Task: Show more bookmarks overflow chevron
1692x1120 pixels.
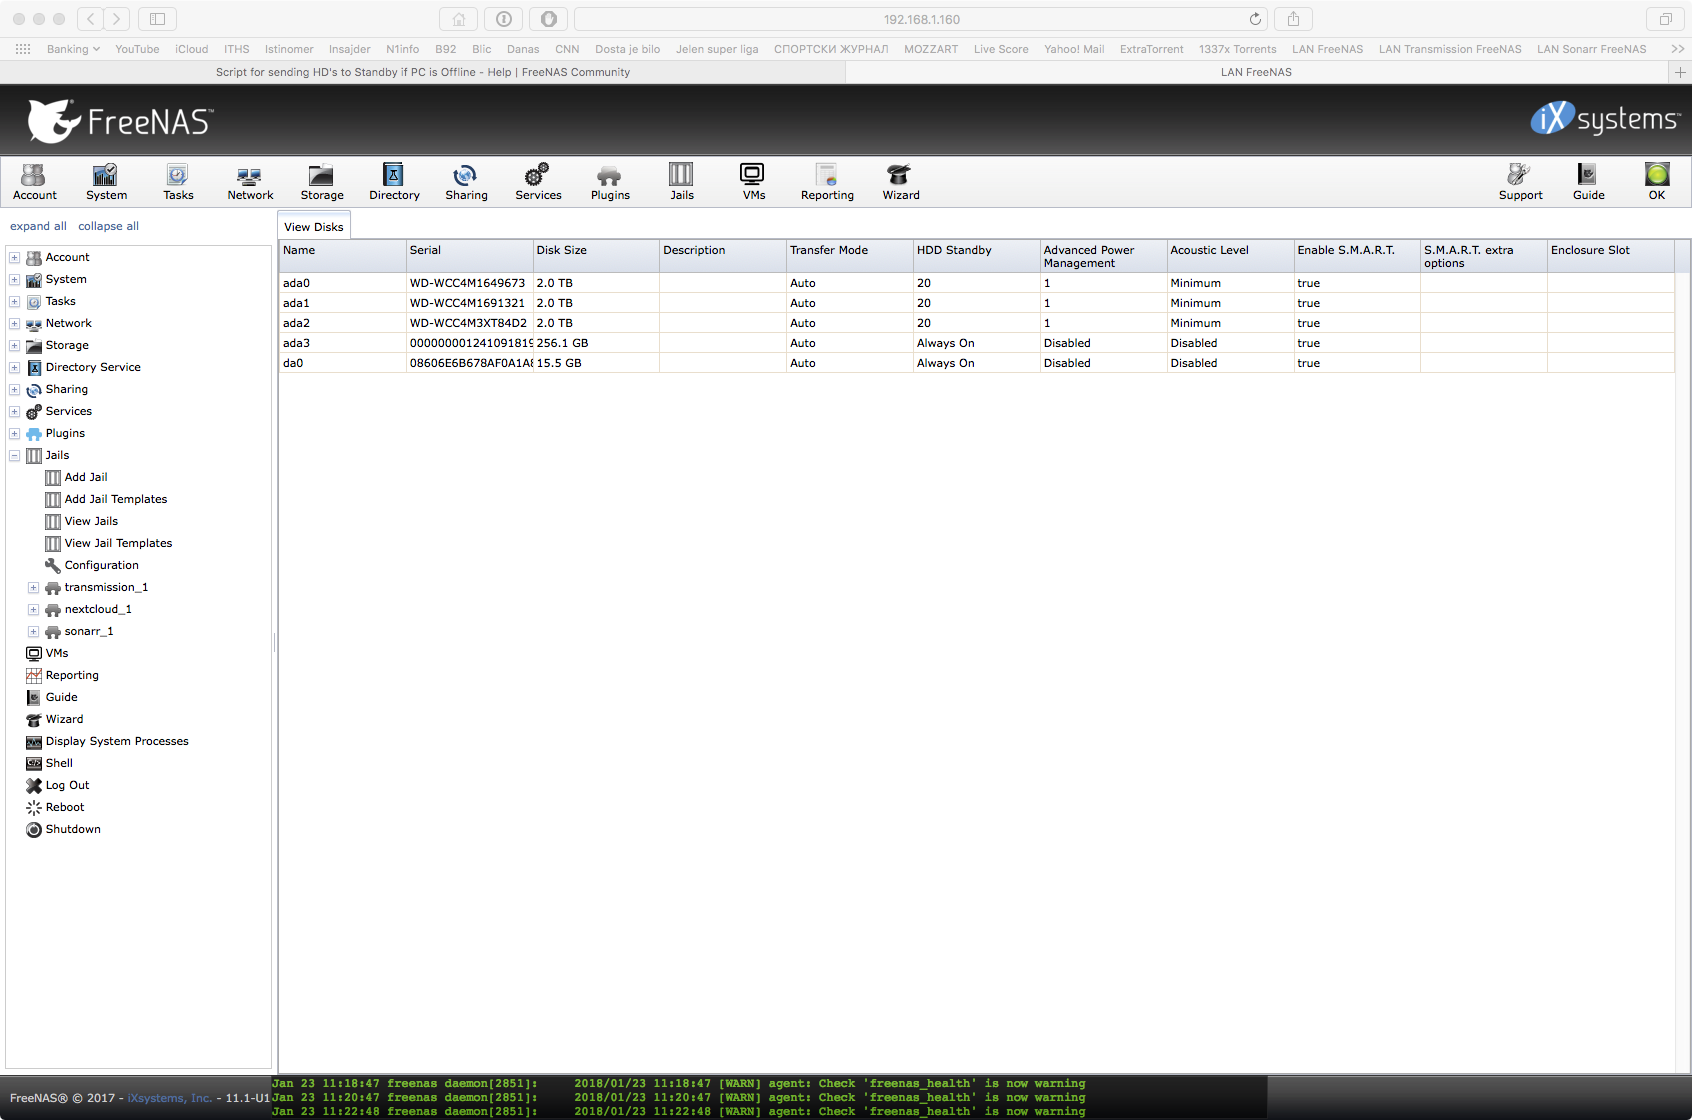Action: tap(1677, 49)
